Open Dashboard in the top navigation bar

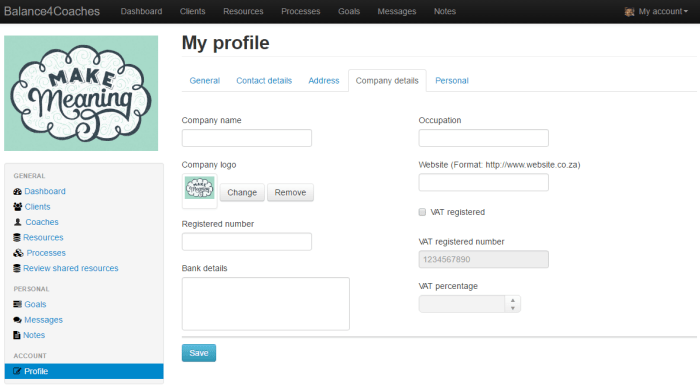tap(142, 12)
